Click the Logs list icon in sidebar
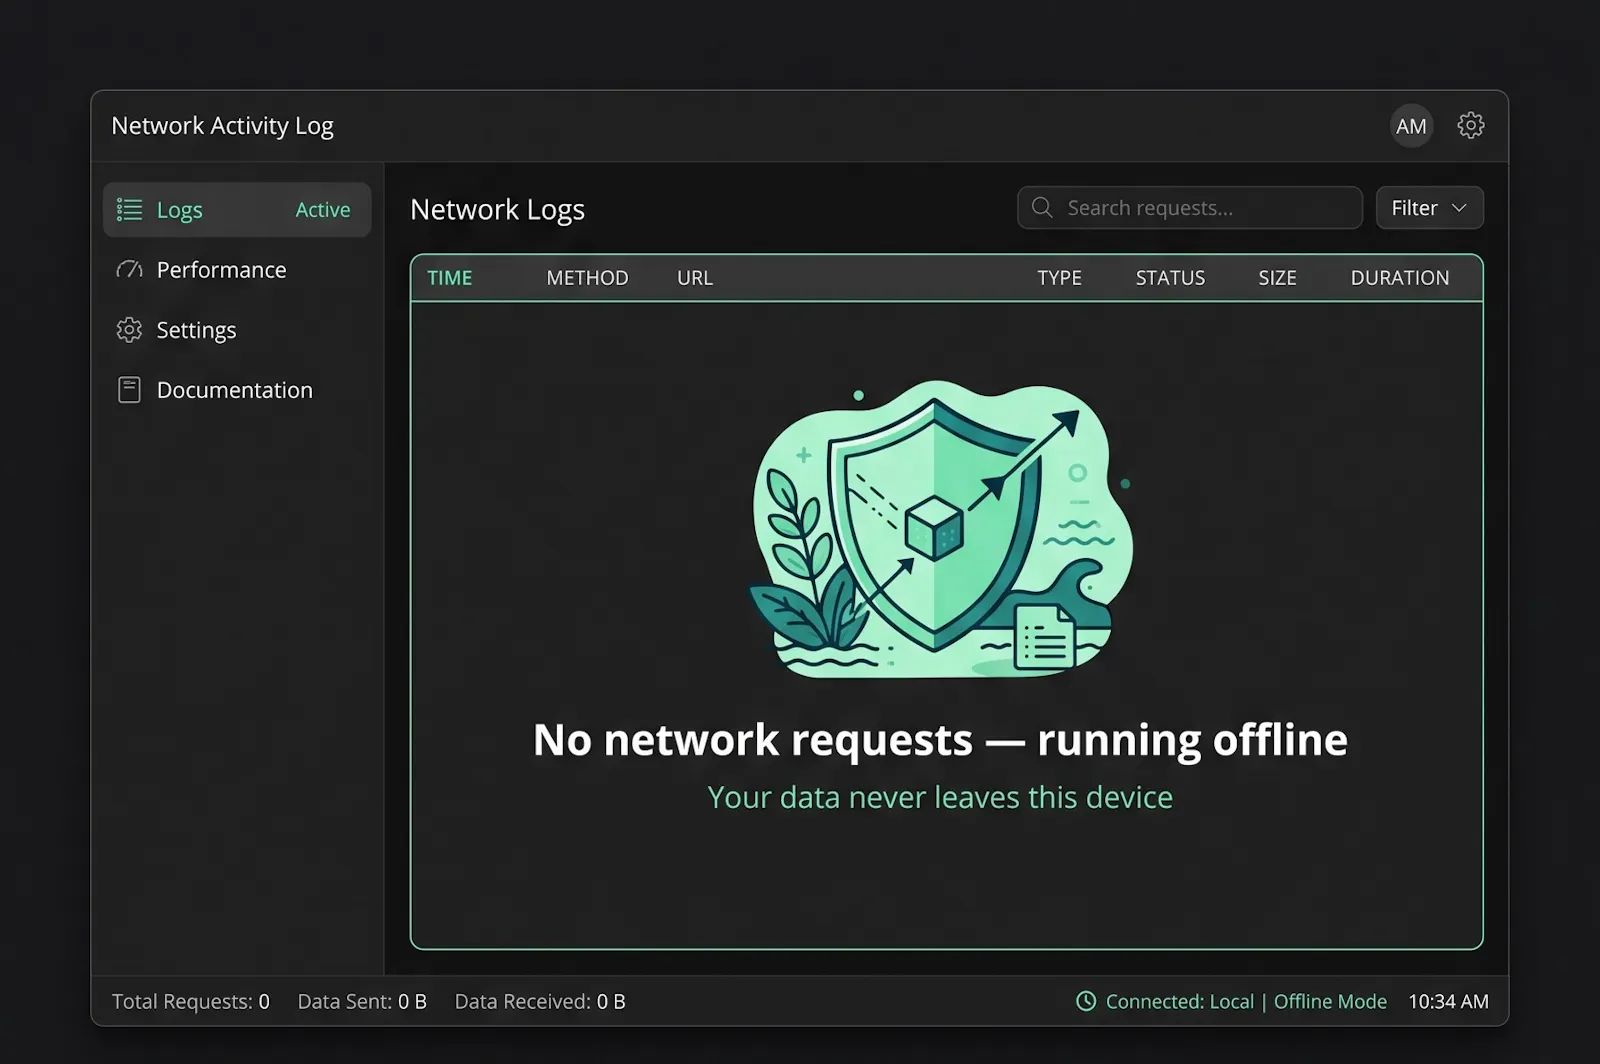 (x=129, y=209)
